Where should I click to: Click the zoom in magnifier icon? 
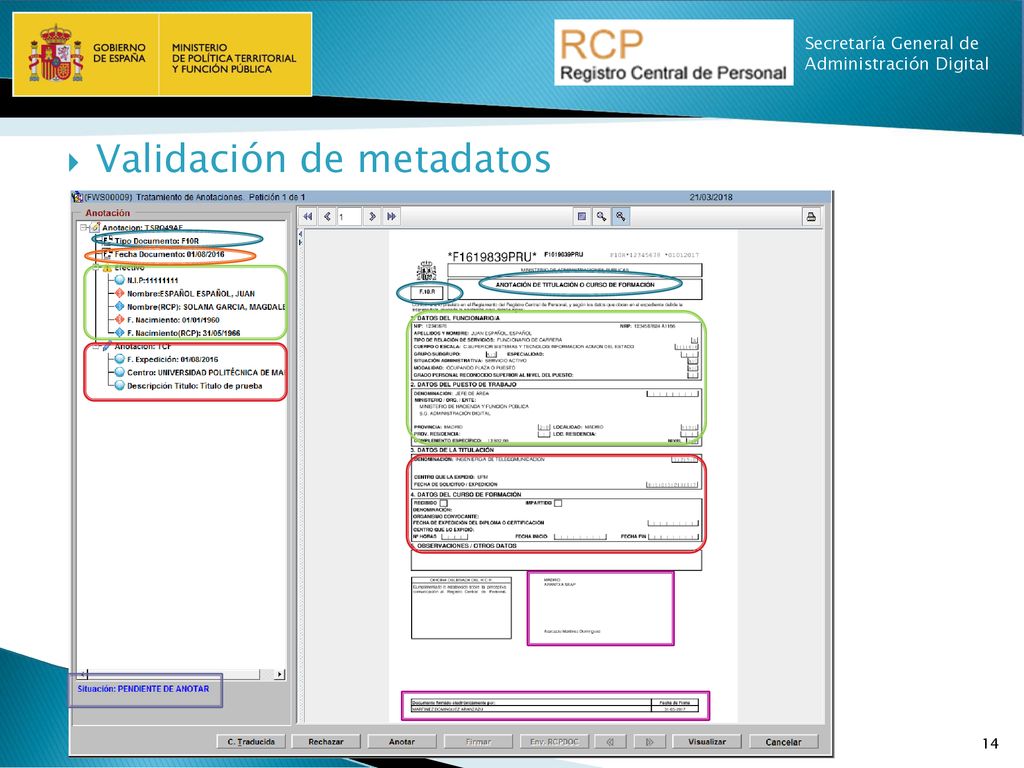[x=601, y=216]
